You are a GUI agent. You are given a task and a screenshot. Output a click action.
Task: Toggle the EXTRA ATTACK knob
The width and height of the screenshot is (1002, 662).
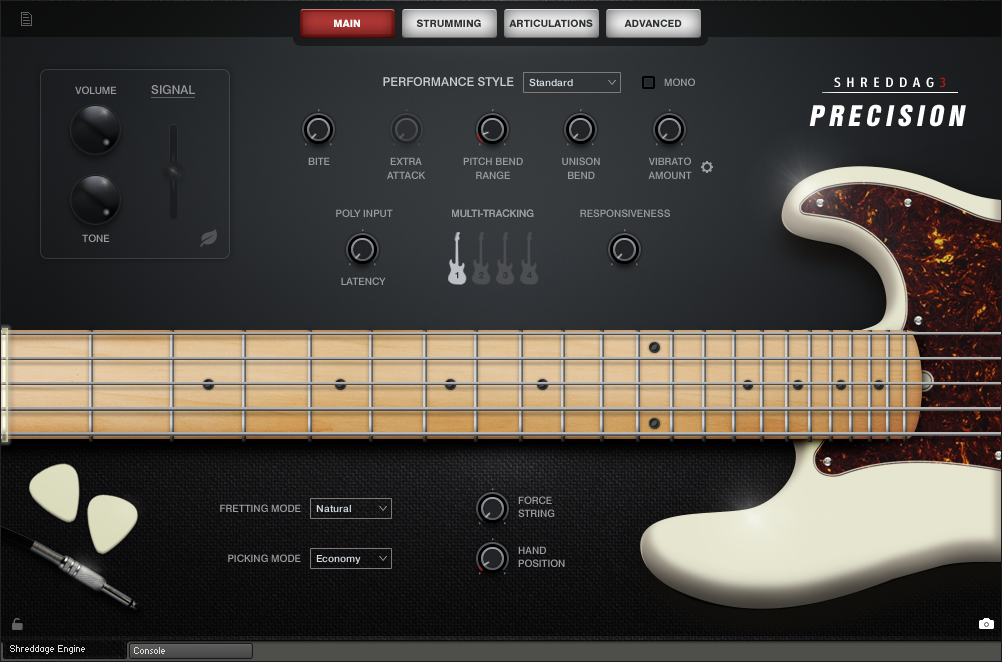(x=406, y=130)
